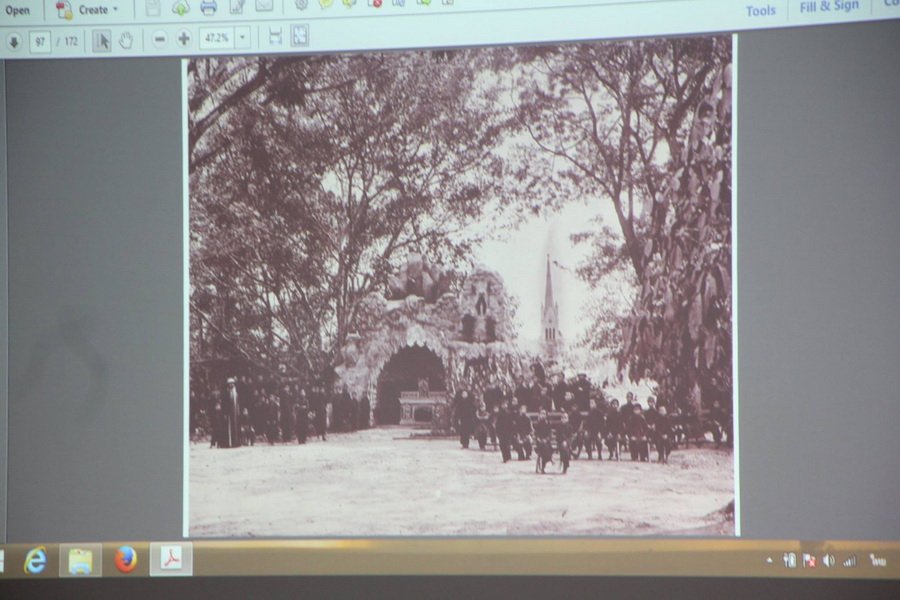The image size is (900, 600).
Task: Open the Tools pane
Action: click(761, 10)
